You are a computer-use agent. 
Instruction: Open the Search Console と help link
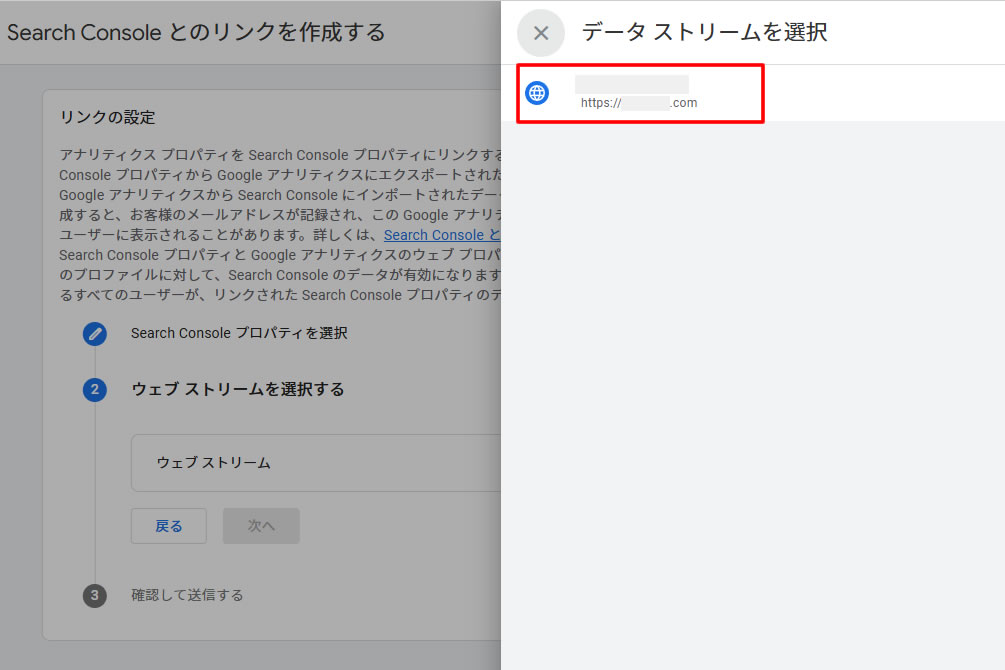pyautogui.click(x=442, y=234)
